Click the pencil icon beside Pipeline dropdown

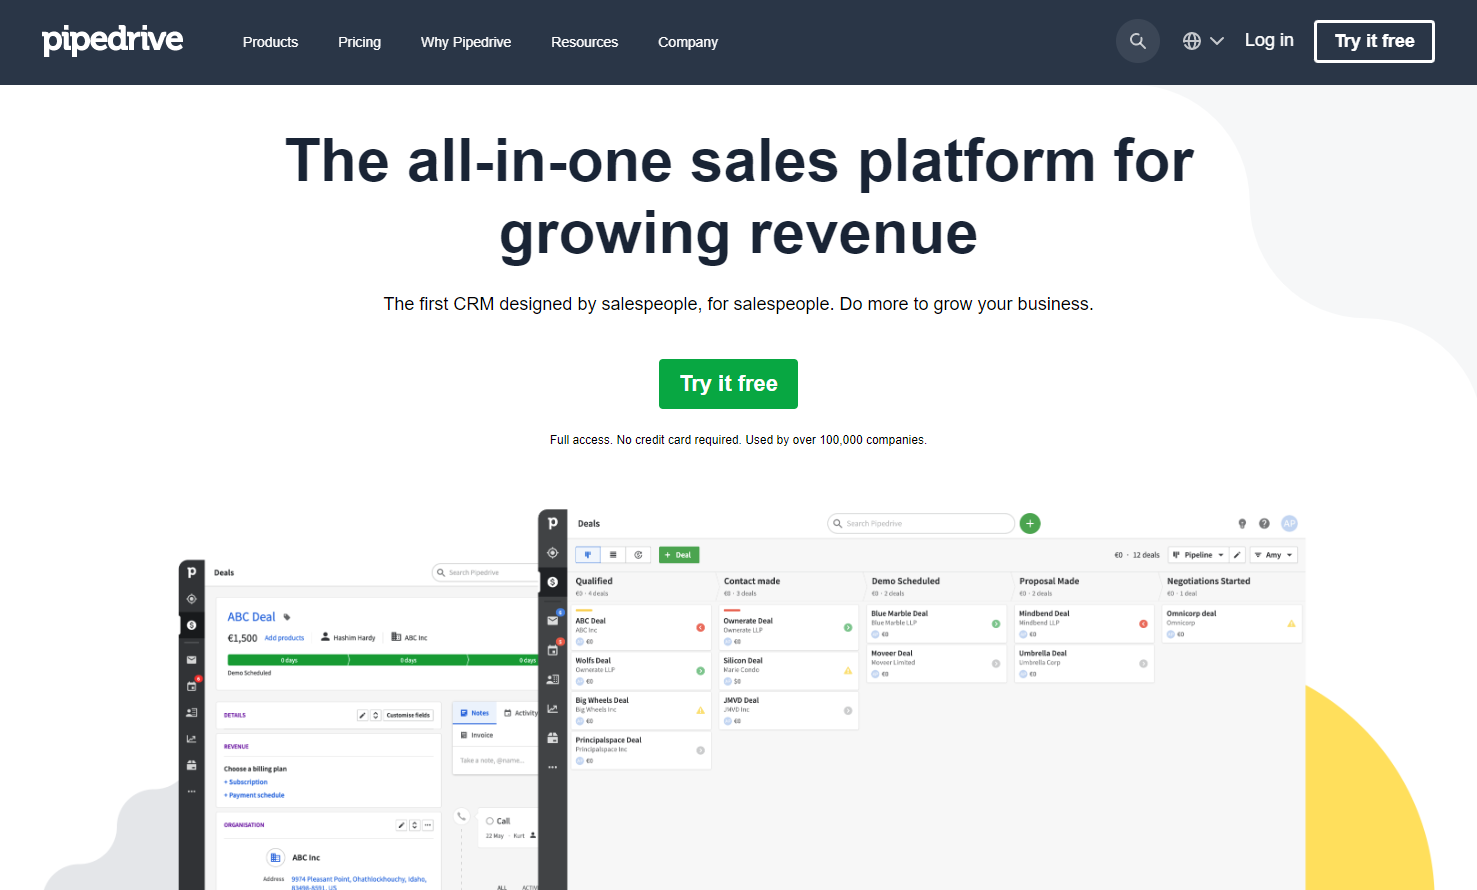tap(1237, 555)
